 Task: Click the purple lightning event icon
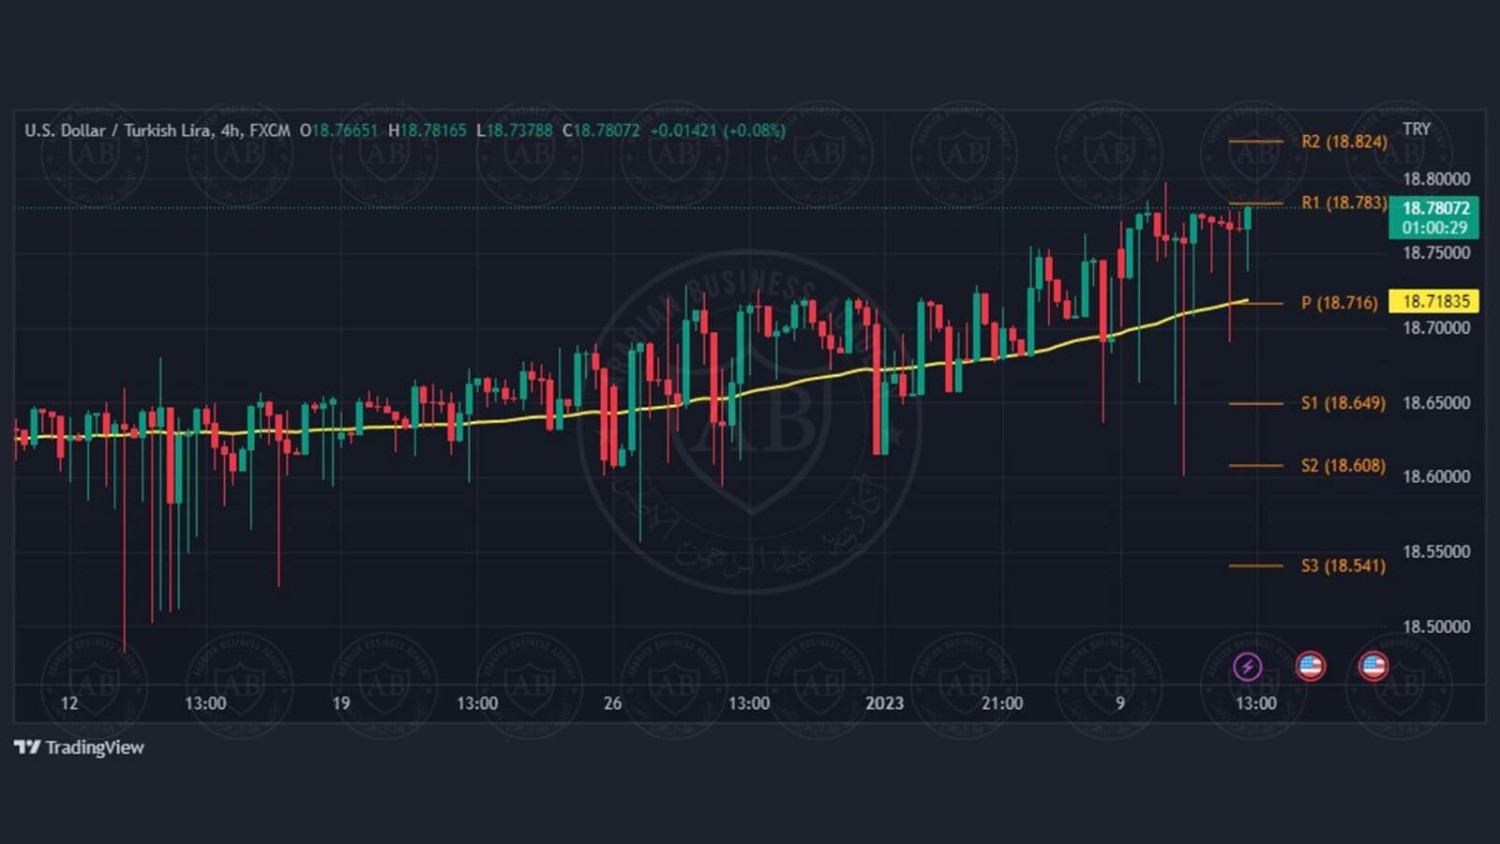1247,666
